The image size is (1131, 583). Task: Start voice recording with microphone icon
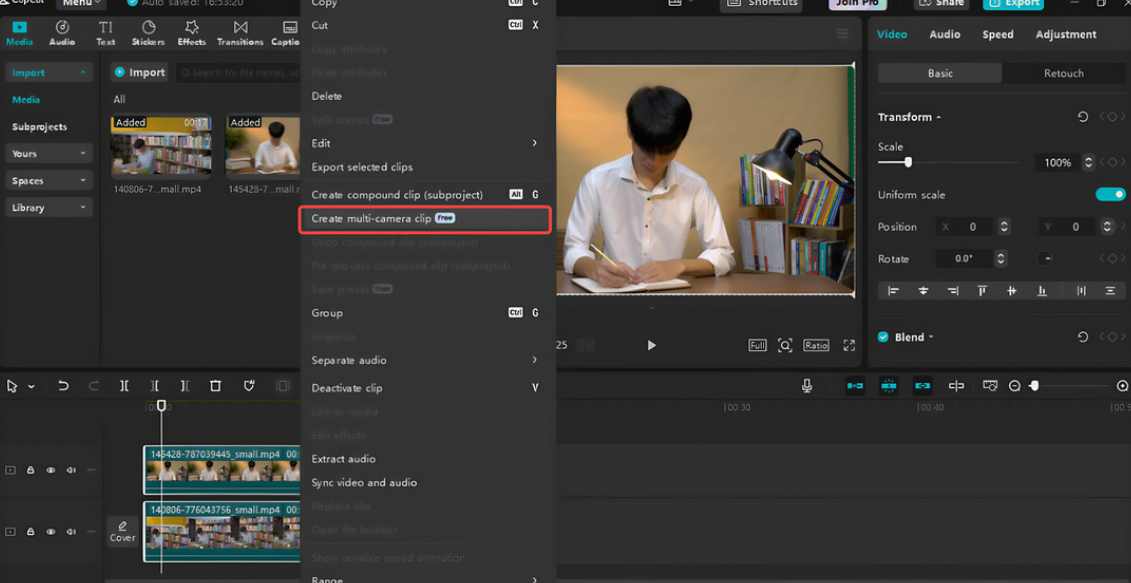click(807, 386)
